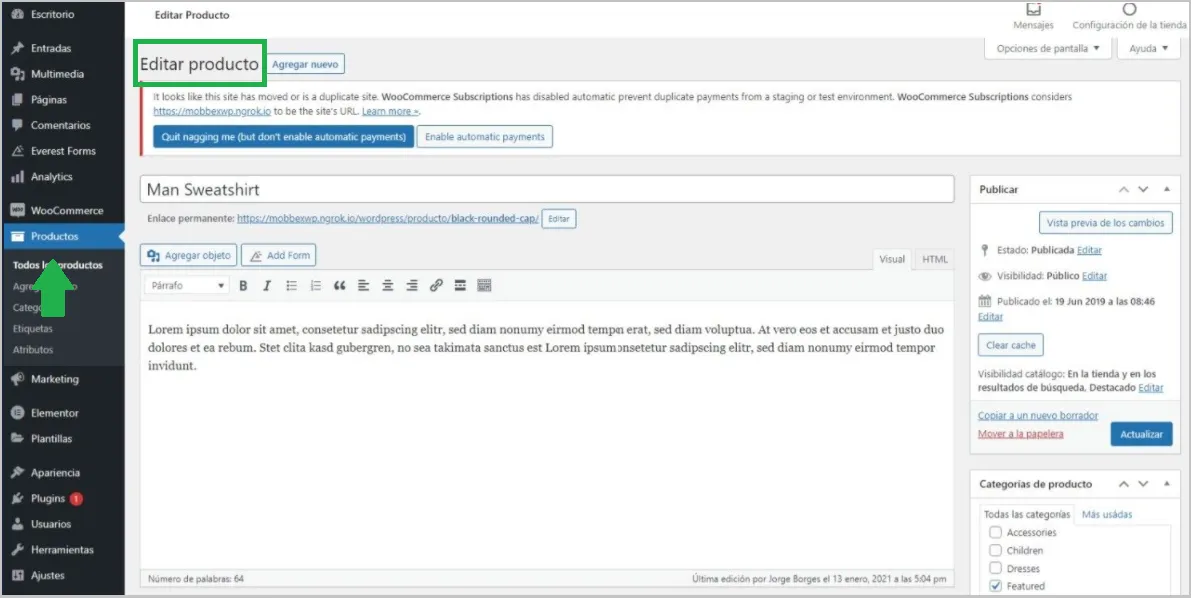The height and width of the screenshot is (598, 1191).
Task: Click the Man Sweatshirt title field
Action: pyautogui.click(x=547, y=189)
